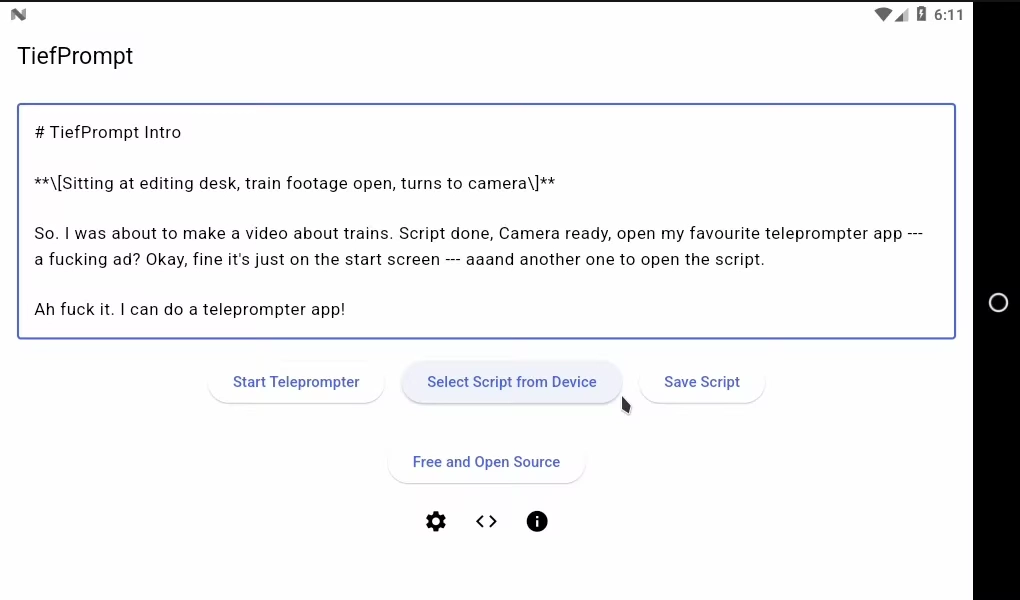1020x600 pixels.
Task: Click the '# TiefPrompt Intro' heading line
Action: 108,132
